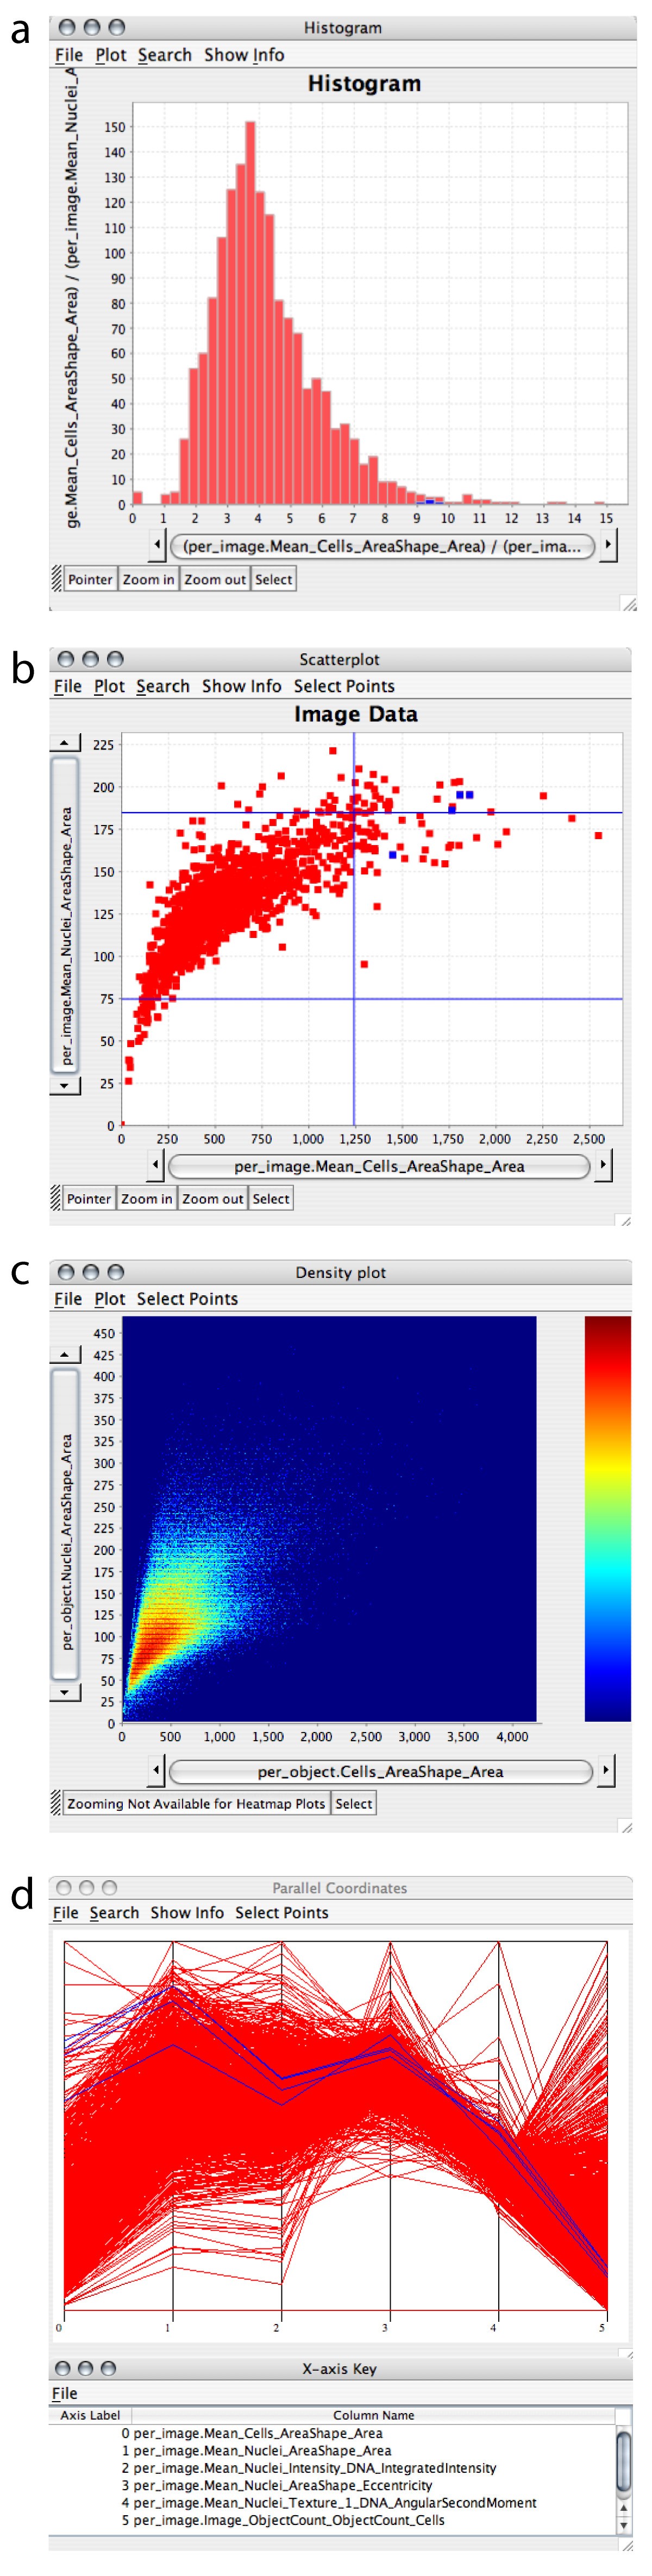Click Axis Label column header

[x=90, y=2415]
